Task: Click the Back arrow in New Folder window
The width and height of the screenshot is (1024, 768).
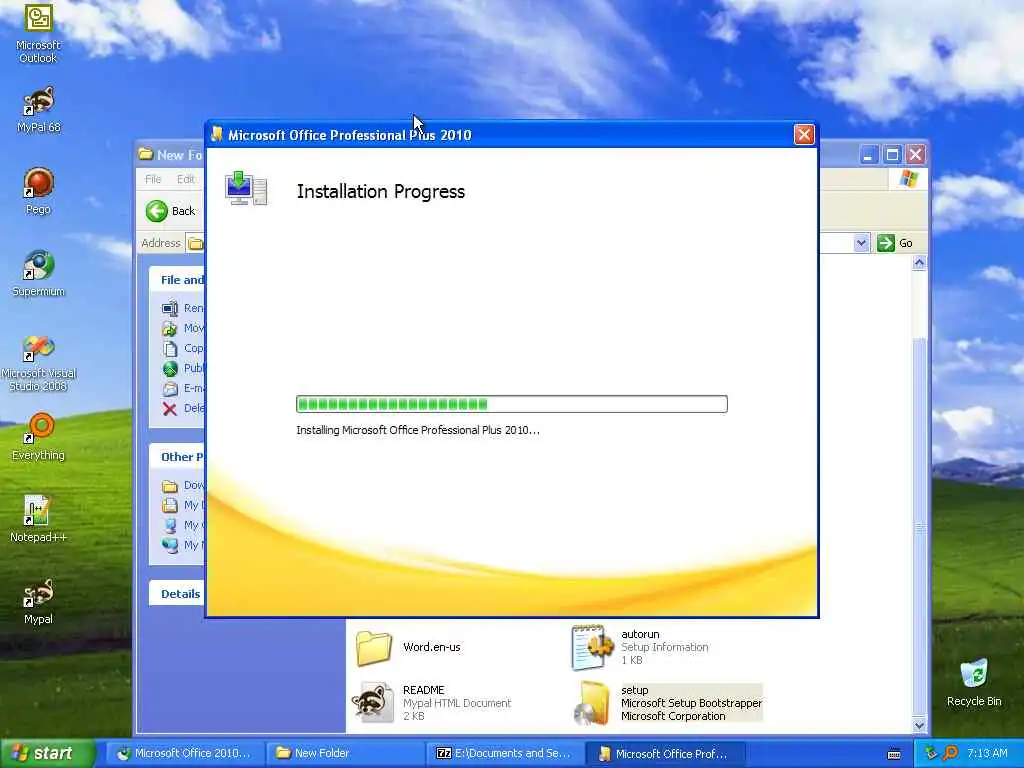Action: coord(157,211)
